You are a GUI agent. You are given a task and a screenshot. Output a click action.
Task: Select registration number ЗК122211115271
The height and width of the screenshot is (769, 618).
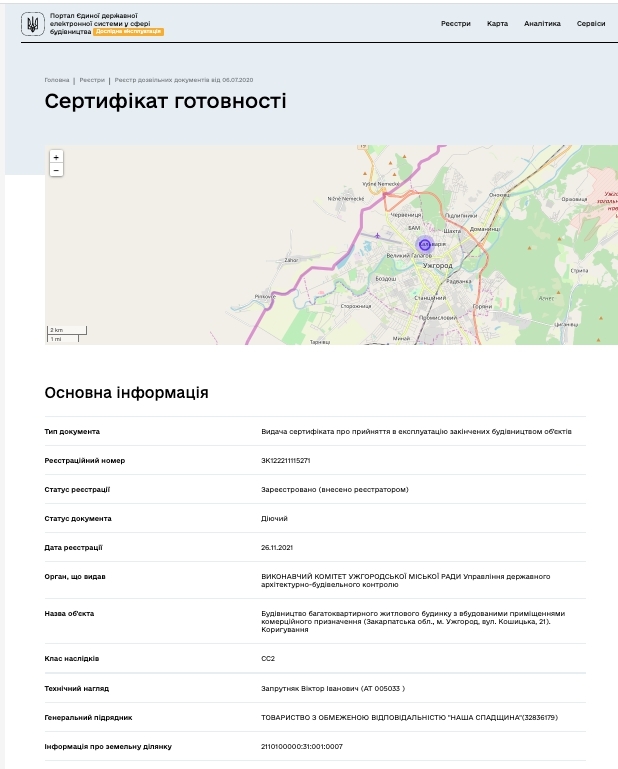point(285,461)
